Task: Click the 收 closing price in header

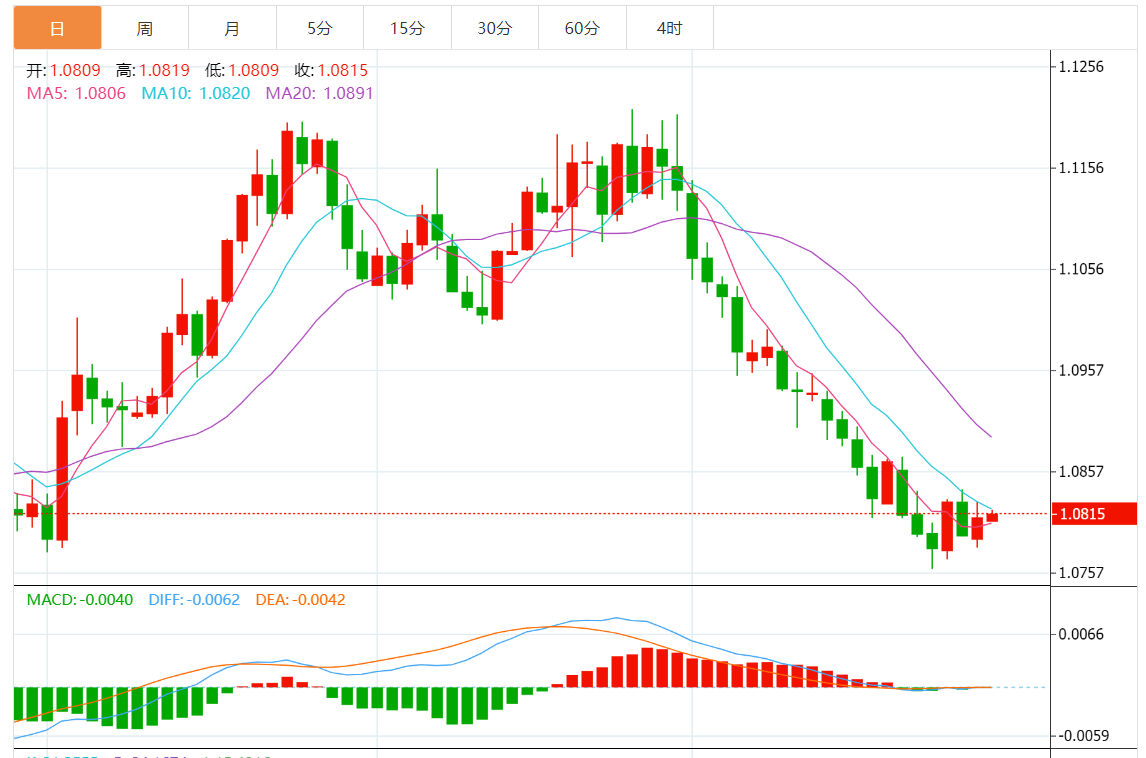Action: tap(331, 71)
